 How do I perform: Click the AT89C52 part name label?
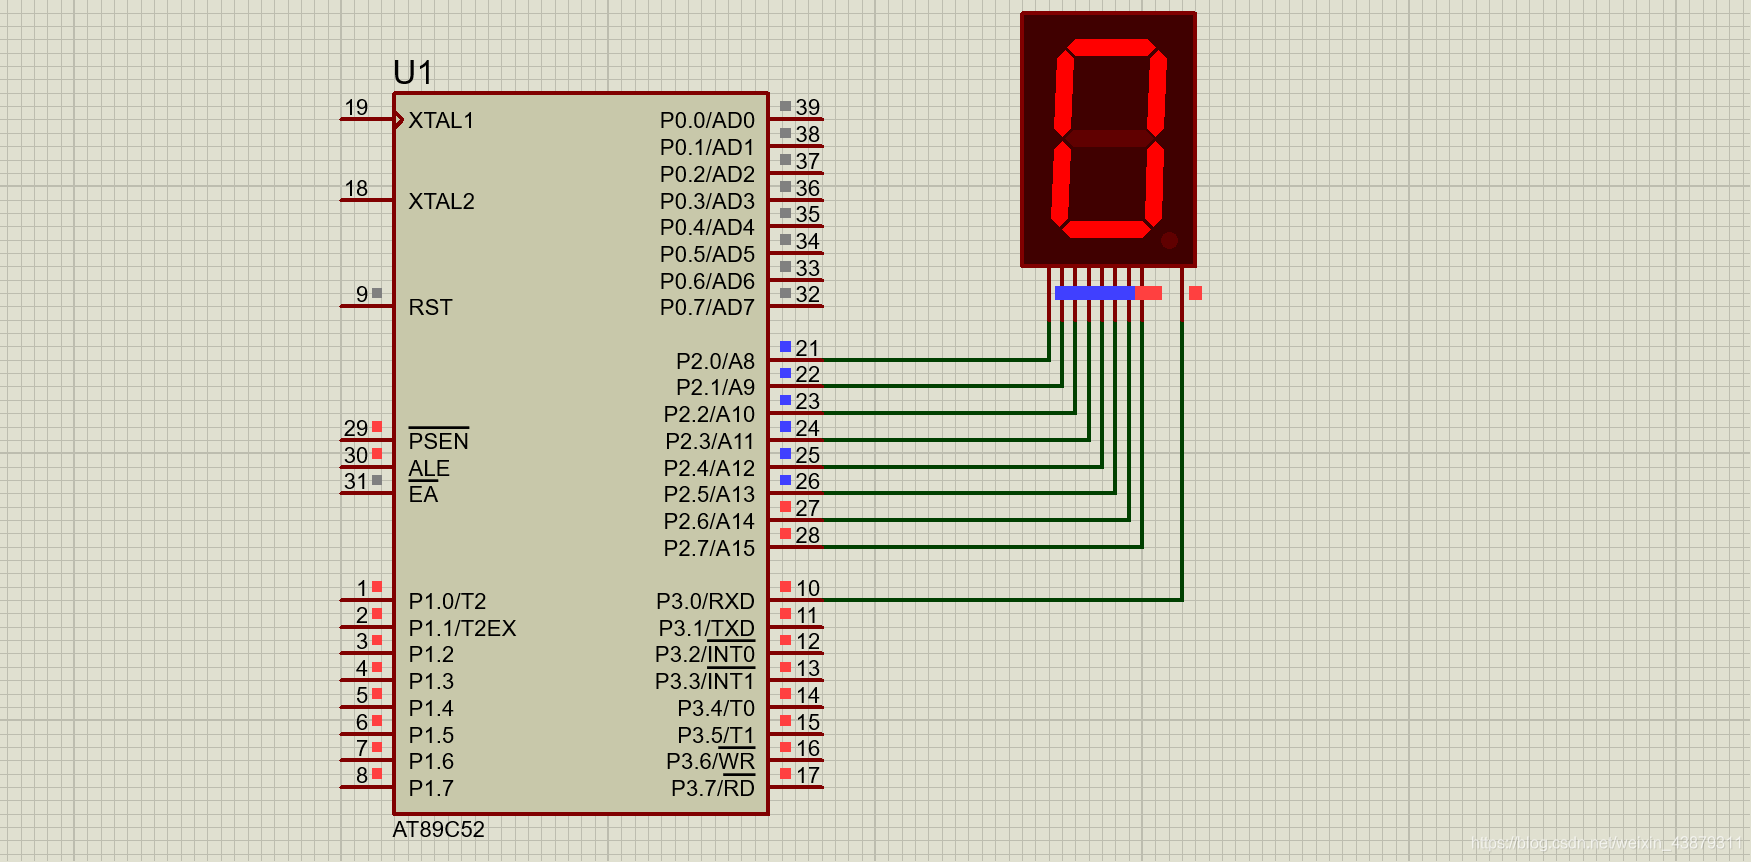[438, 830]
